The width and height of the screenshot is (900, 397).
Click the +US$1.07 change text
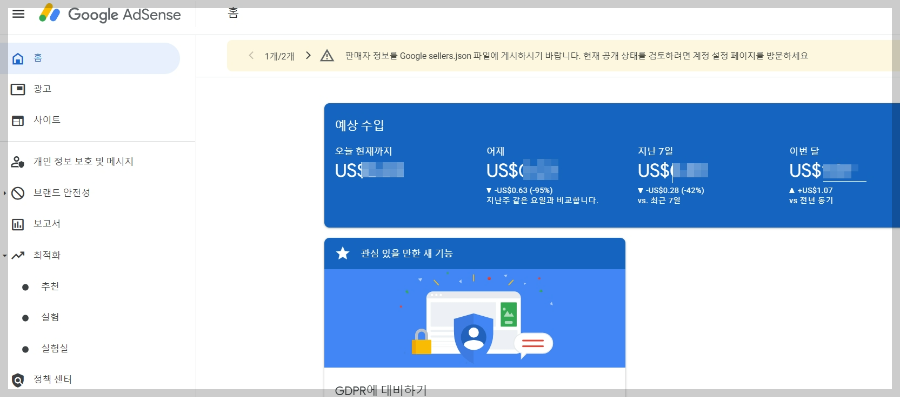811,190
